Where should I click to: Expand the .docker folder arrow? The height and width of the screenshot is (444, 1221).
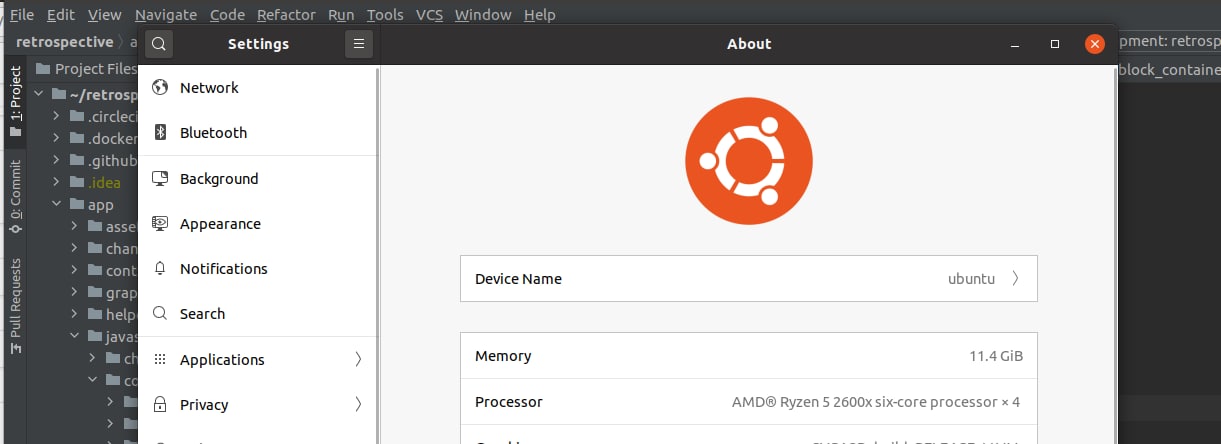point(56,138)
